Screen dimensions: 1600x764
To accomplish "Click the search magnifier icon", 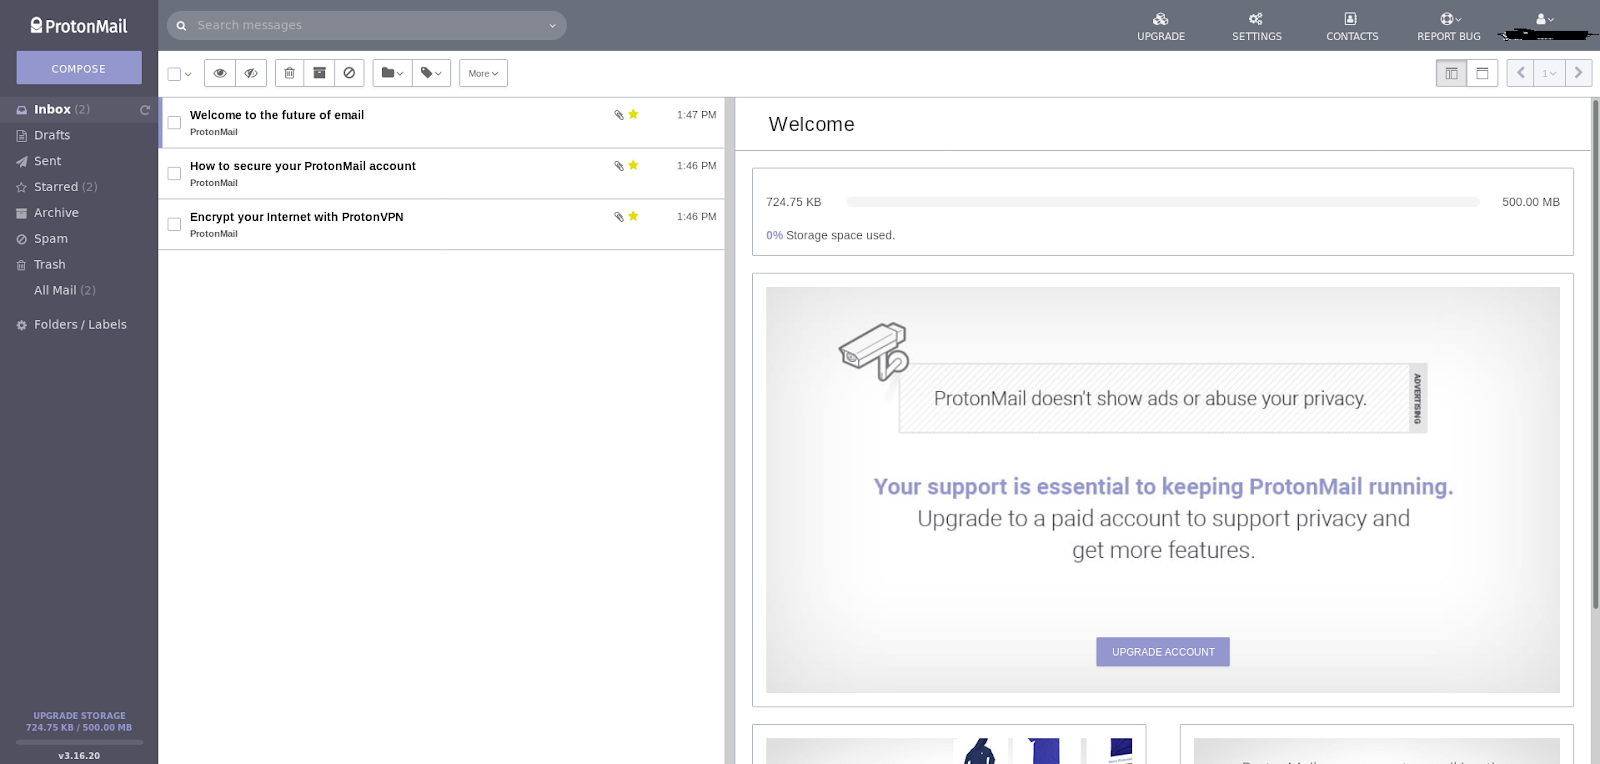I will pos(182,26).
